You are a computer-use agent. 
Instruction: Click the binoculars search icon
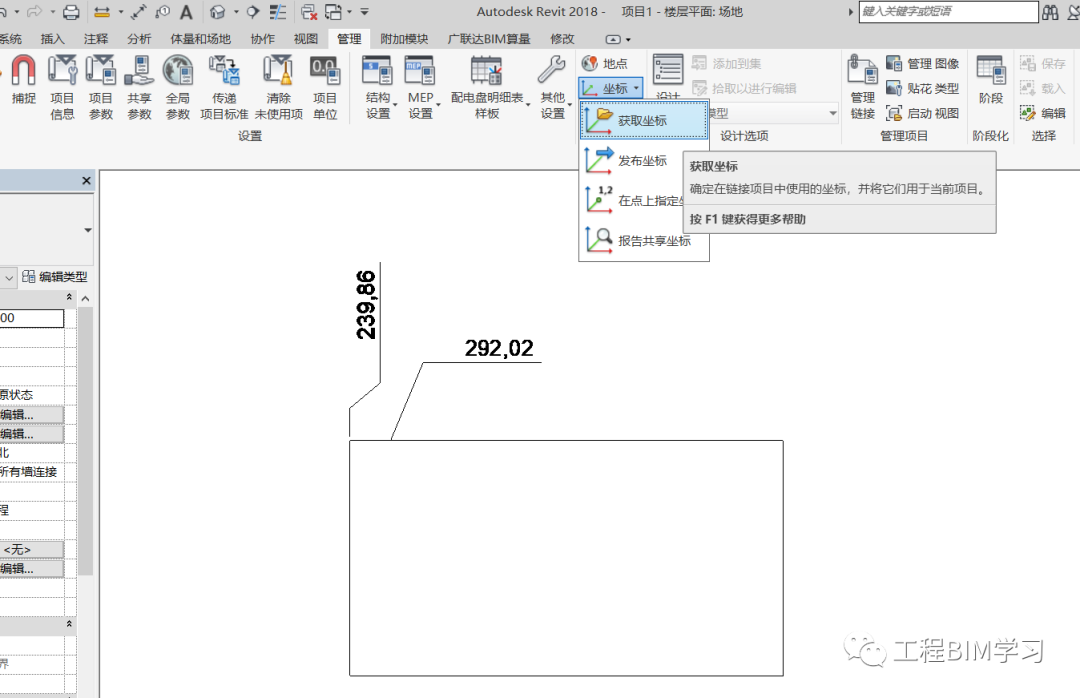[x=1050, y=12]
